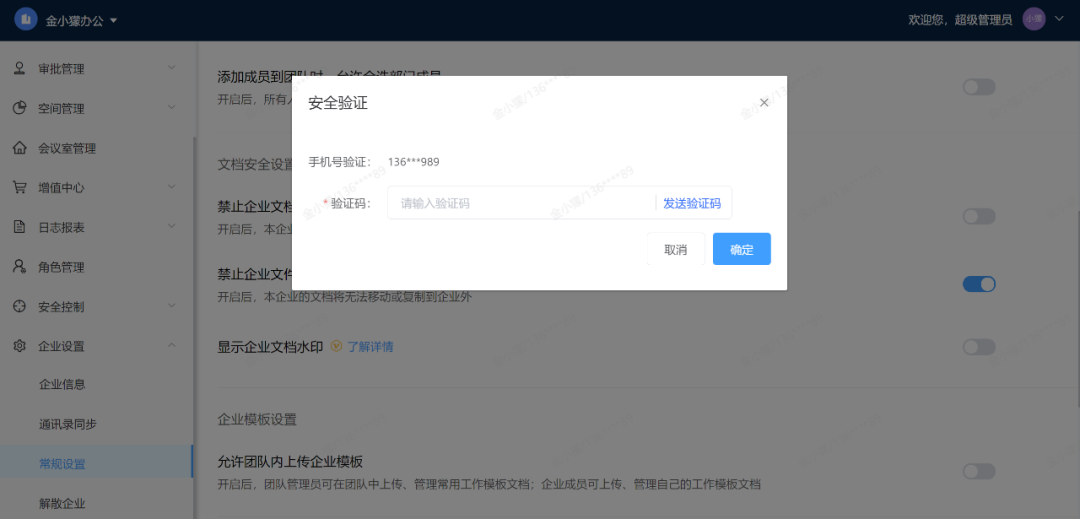Click the 取消 button
The image size is (1080, 519).
(x=675, y=249)
